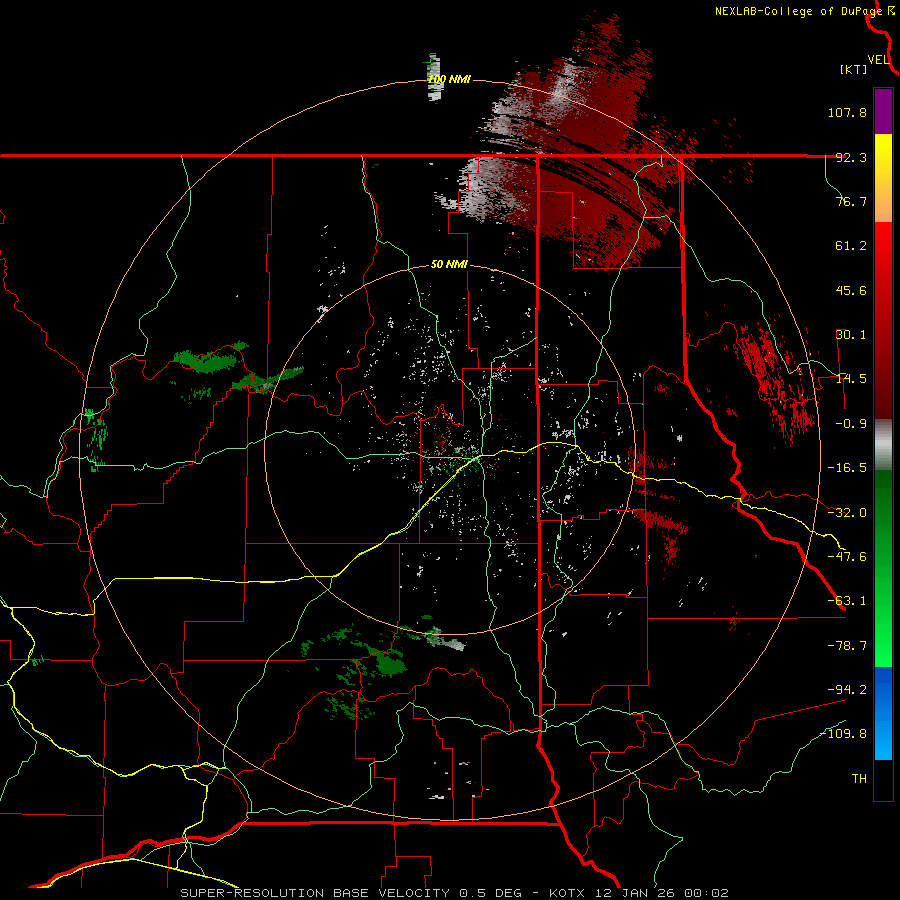Screen dimensions: 900x900
Task: Click the 50 NMI range ring label
Action: pyautogui.click(x=449, y=264)
